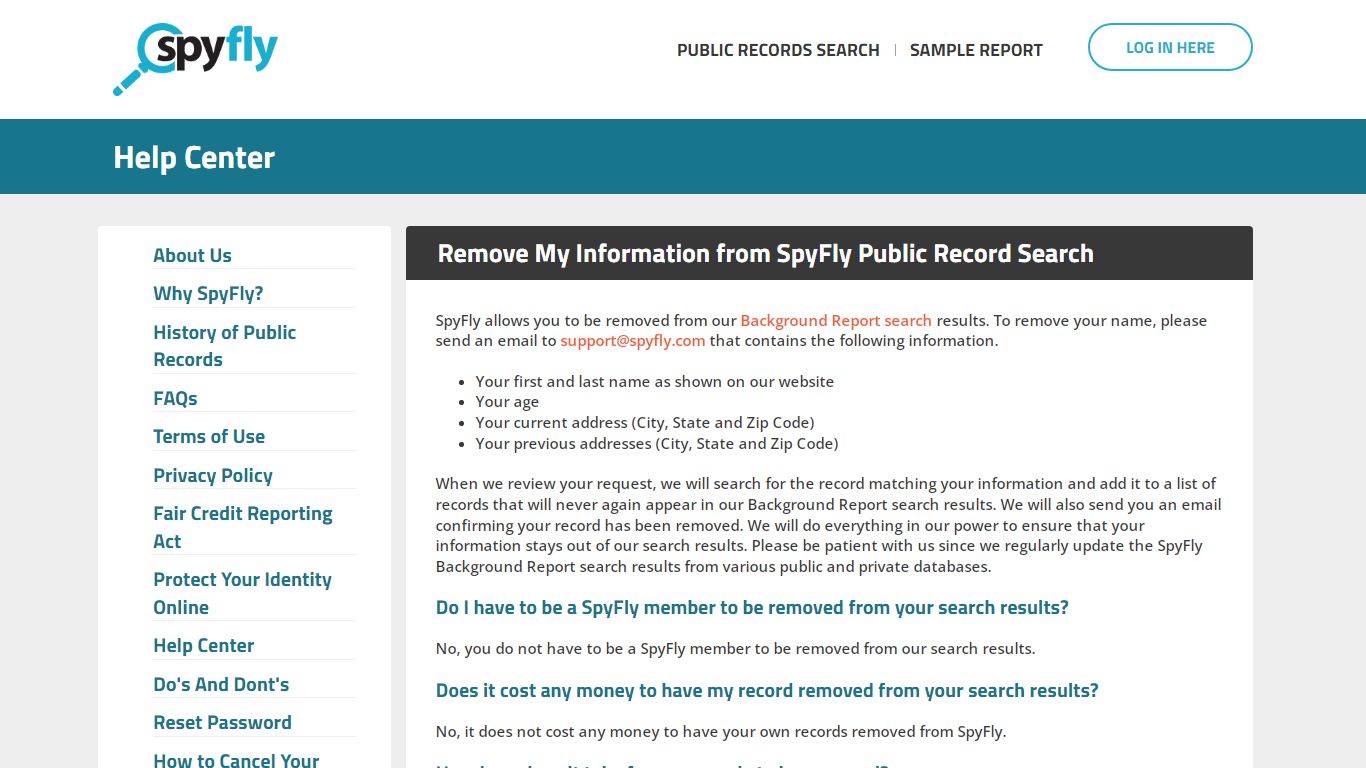
Task: Follow the Background Report search link
Action: [836, 320]
